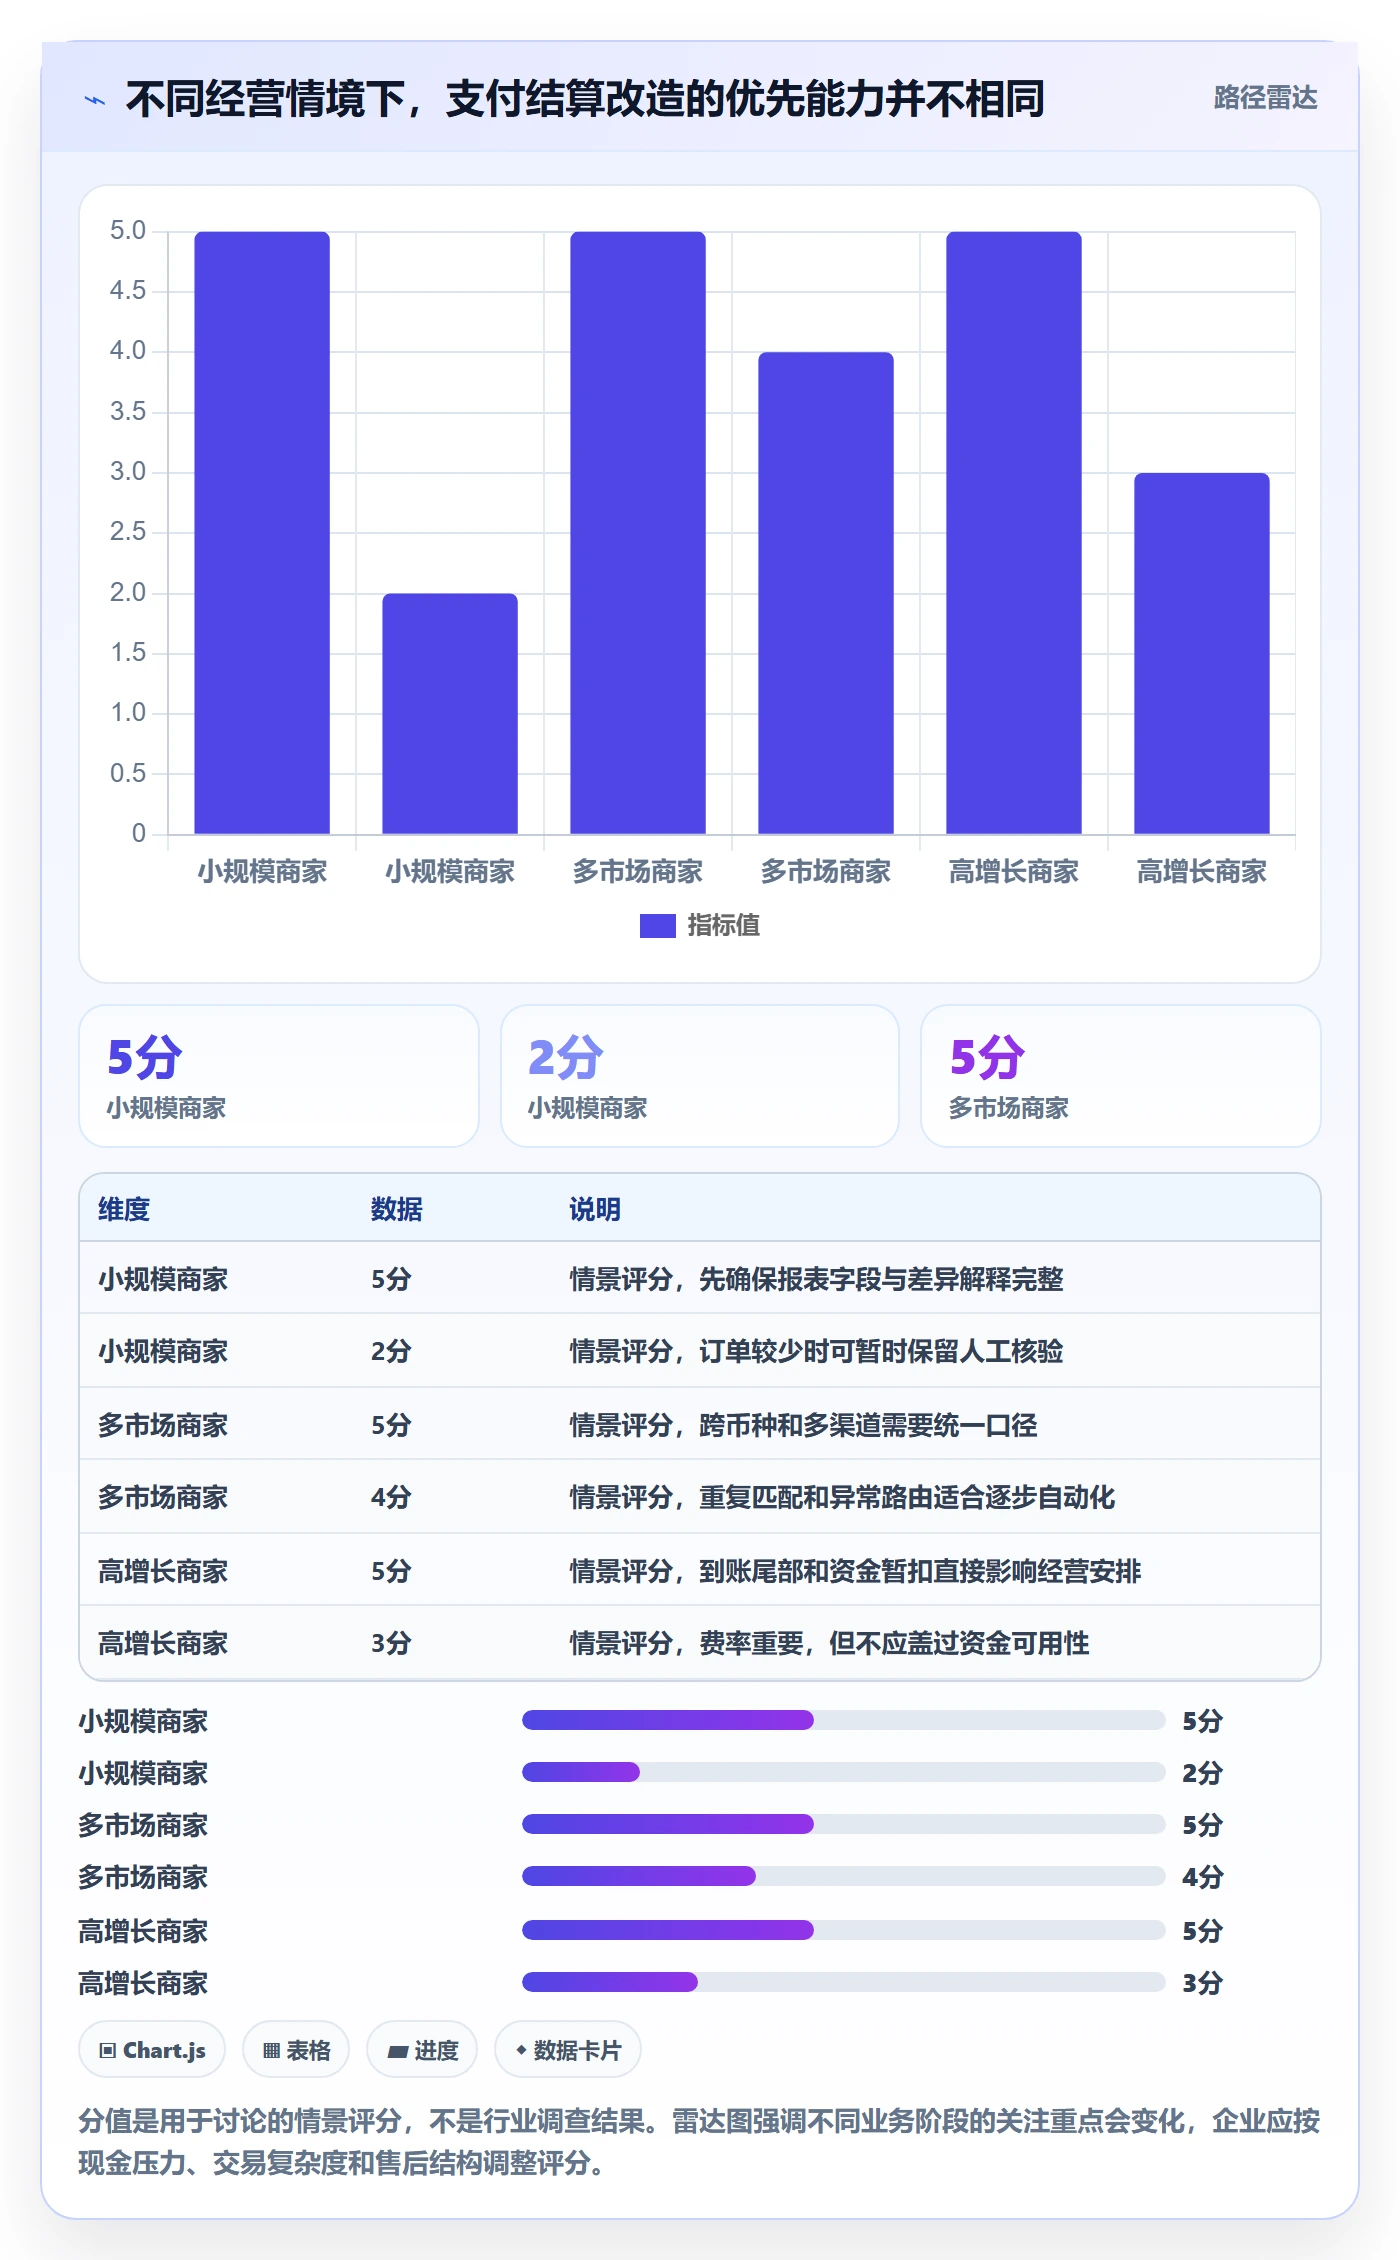1400x2260 pixels.
Task: Select the 高增长商家 chart bar reaching 3.0
Action: [1202, 653]
